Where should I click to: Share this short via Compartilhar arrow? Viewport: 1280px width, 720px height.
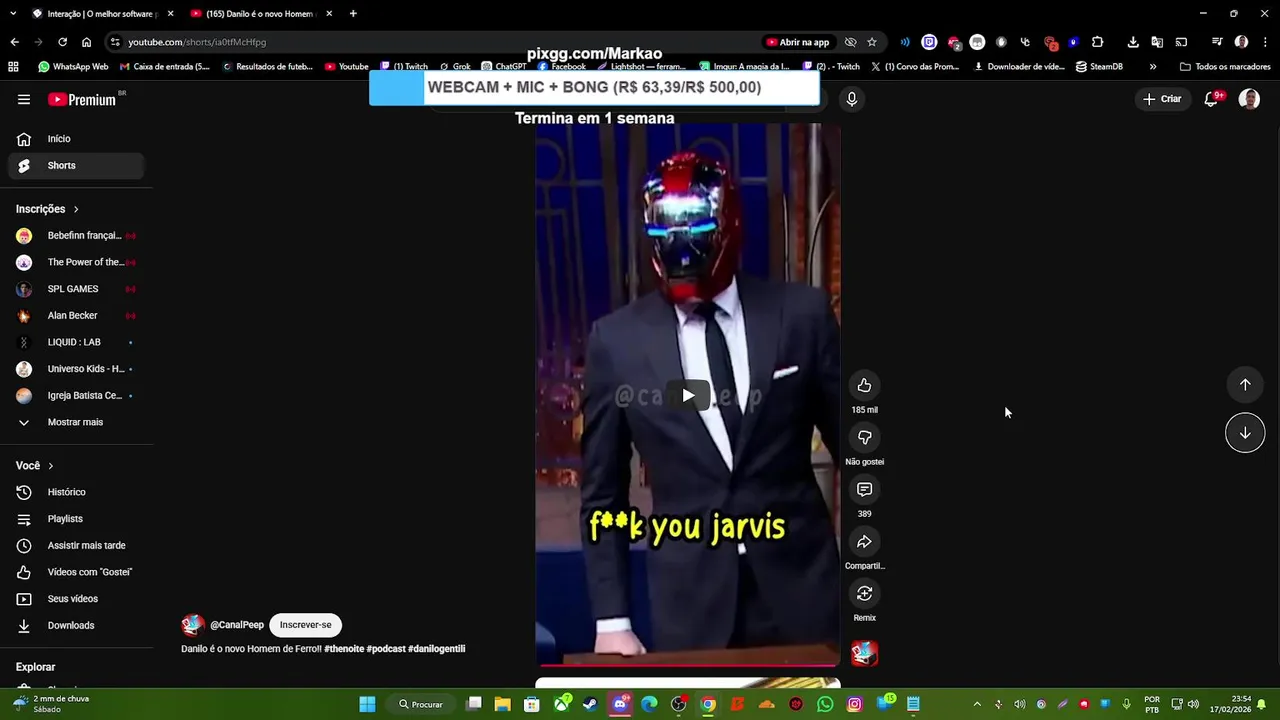(864, 542)
